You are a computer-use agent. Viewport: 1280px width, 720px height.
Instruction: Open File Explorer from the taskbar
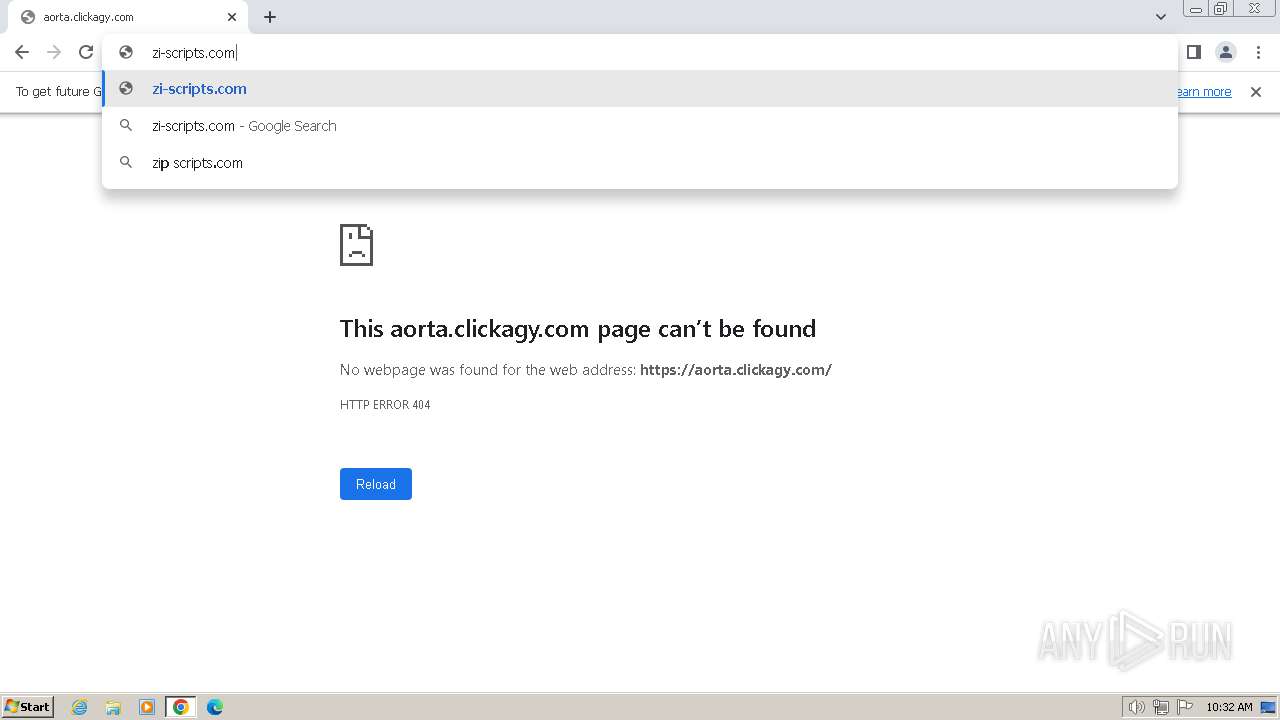(x=113, y=707)
